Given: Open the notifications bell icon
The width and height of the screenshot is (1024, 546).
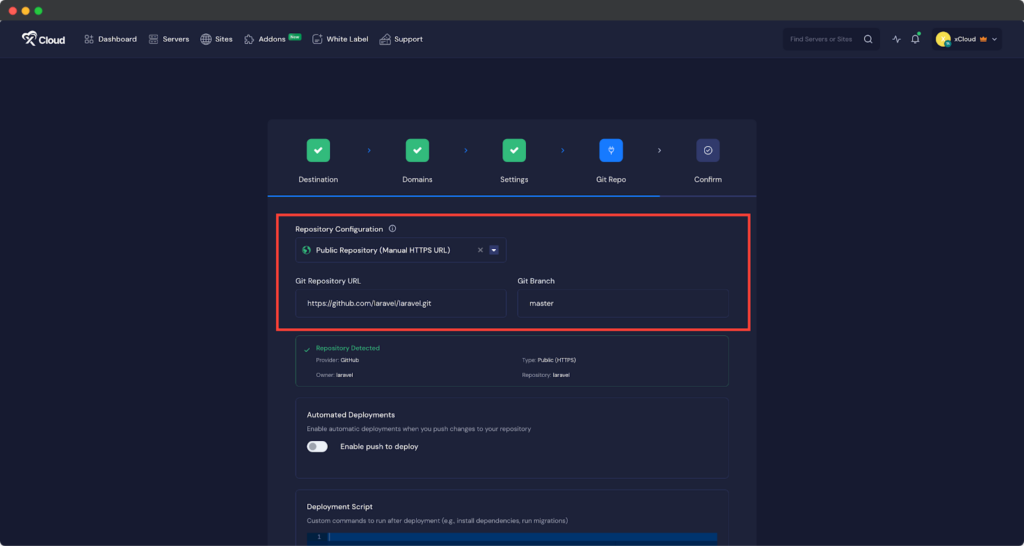Looking at the screenshot, I should 915,39.
